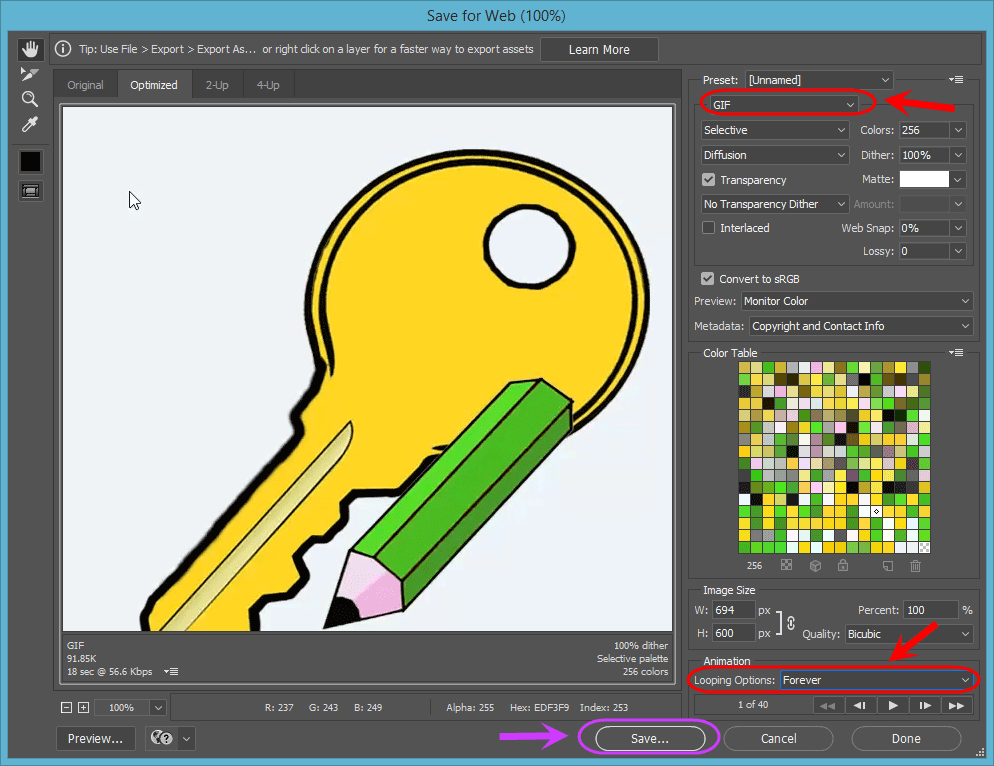Click the Preview... button
Image resolution: width=994 pixels, height=766 pixels.
click(x=95, y=738)
